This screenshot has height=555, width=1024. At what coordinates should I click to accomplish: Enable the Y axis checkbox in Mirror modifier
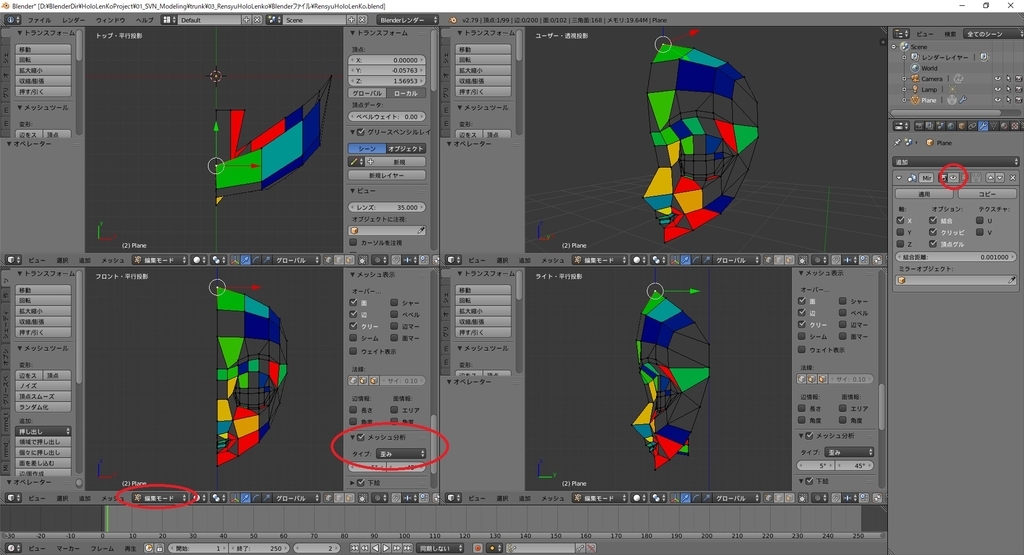pos(901,232)
